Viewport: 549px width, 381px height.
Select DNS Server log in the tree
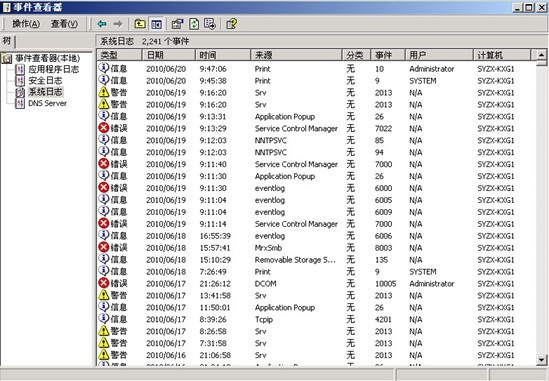tap(47, 103)
